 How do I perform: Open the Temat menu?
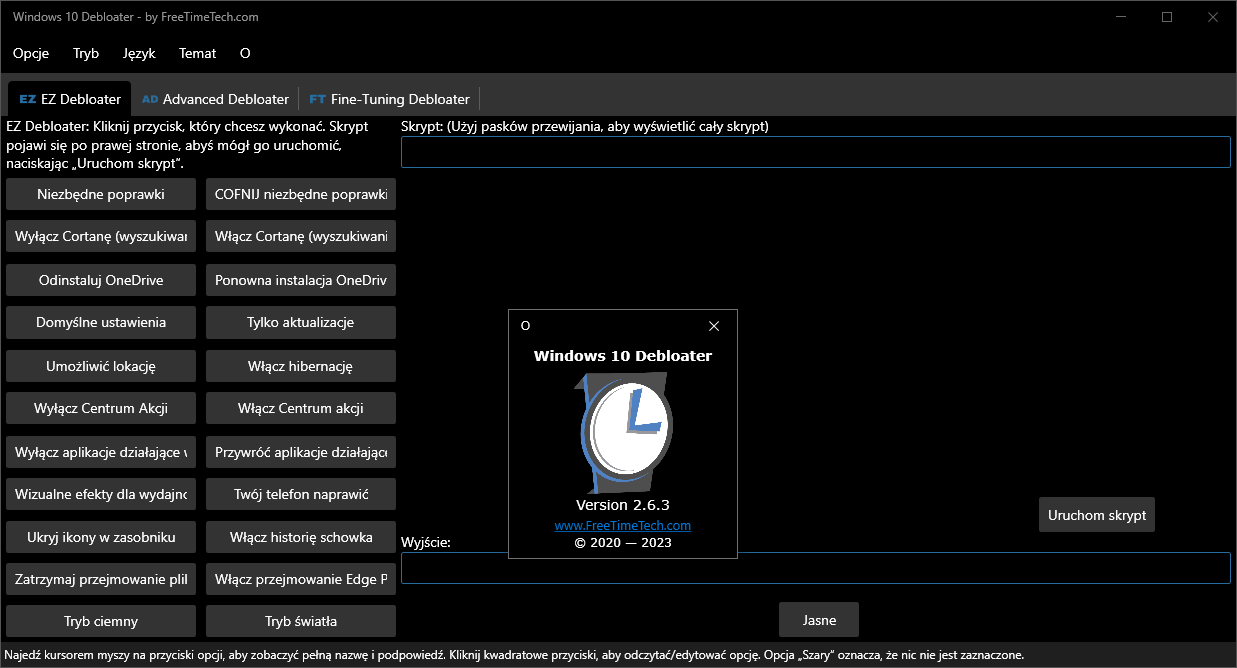(197, 53)
